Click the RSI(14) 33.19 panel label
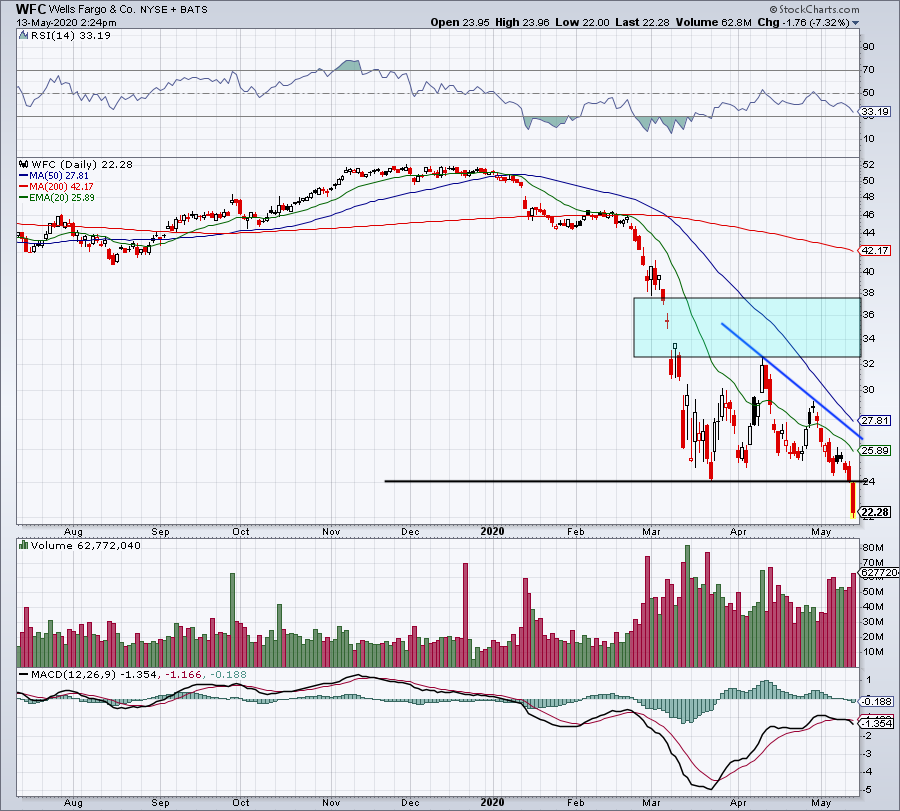The width and height of the screenshot is (900, 811). tap(71, 35)
